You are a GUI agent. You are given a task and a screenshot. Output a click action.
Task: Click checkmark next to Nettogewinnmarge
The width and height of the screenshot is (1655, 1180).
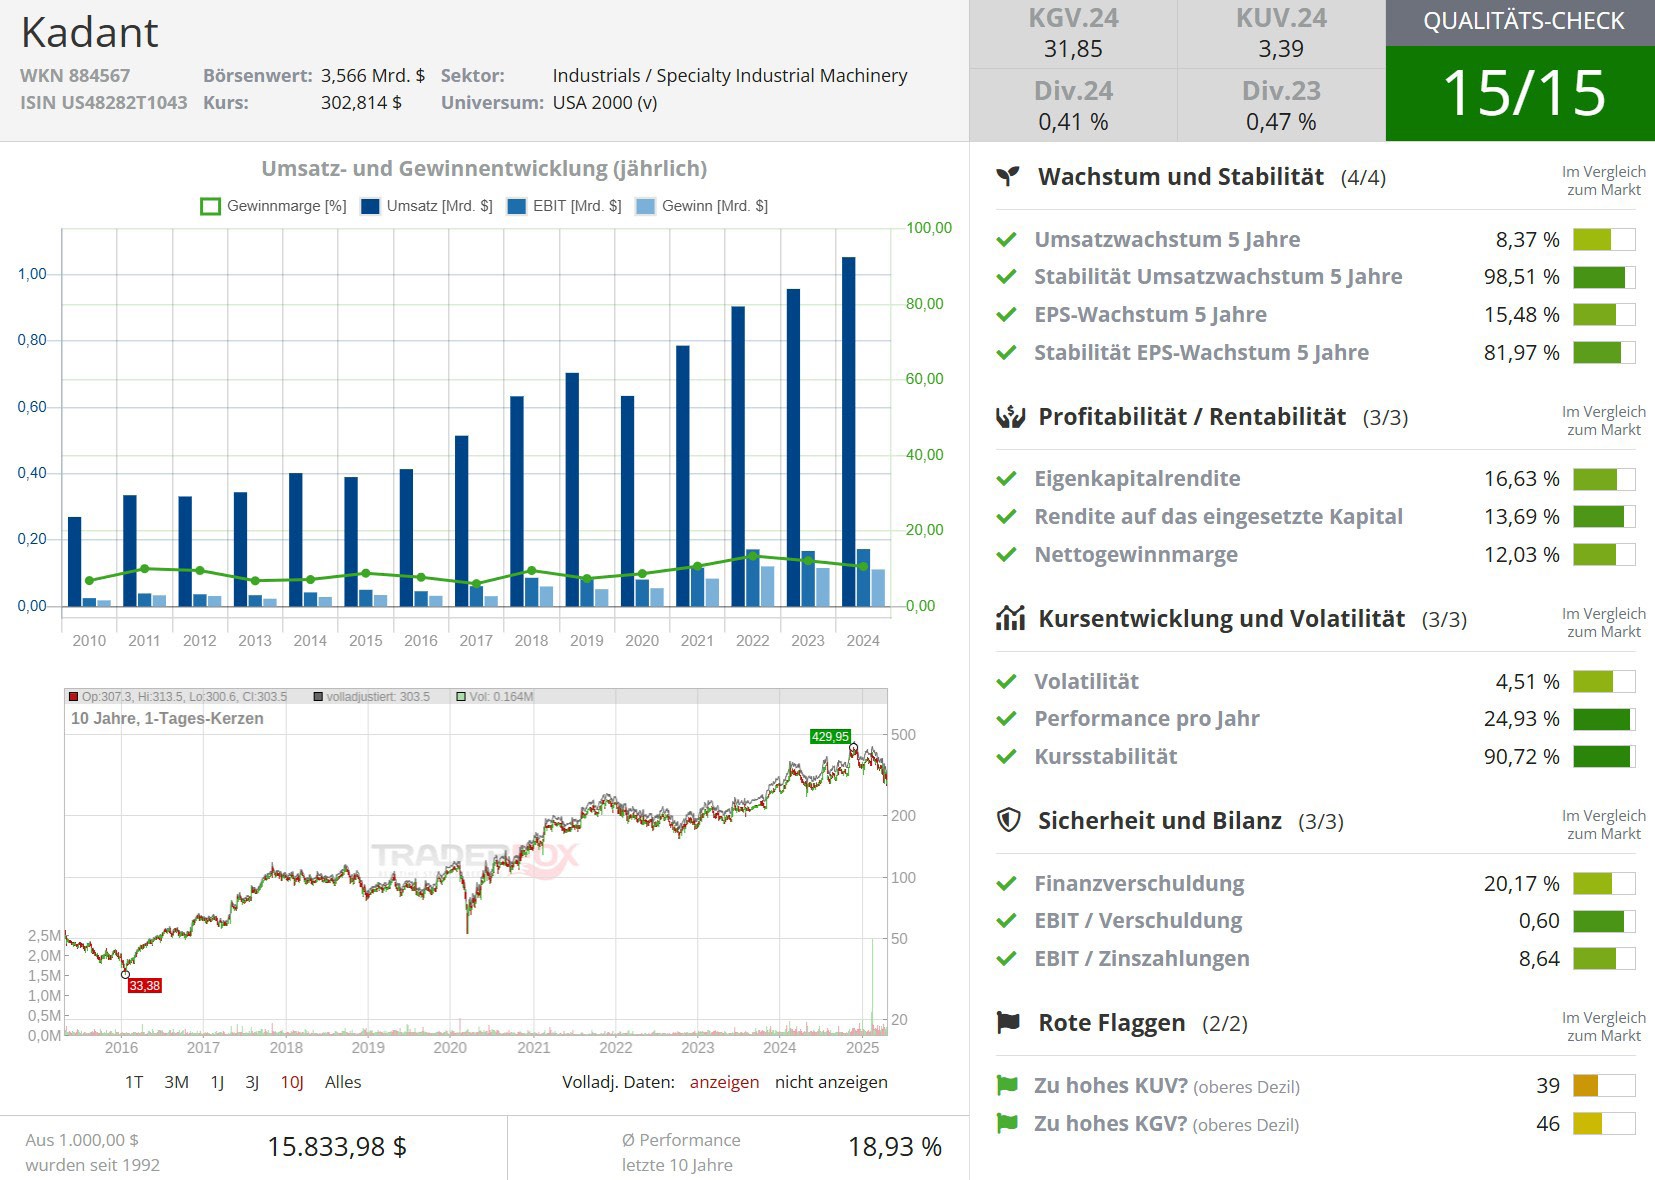click(x=1007, y=555)
